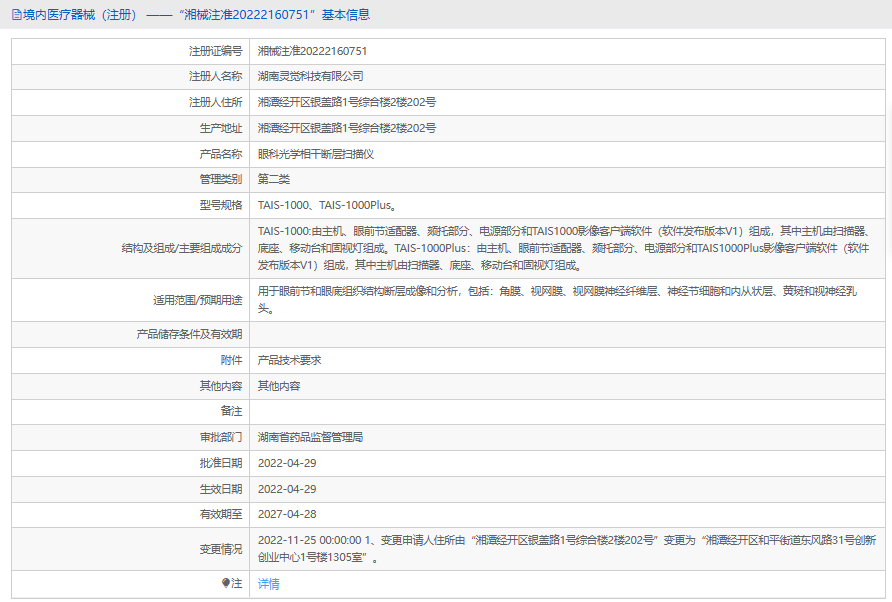Click the 变更情况 change record text
Viewport: 892px width, 602px height.
click(x=566, y=549)
